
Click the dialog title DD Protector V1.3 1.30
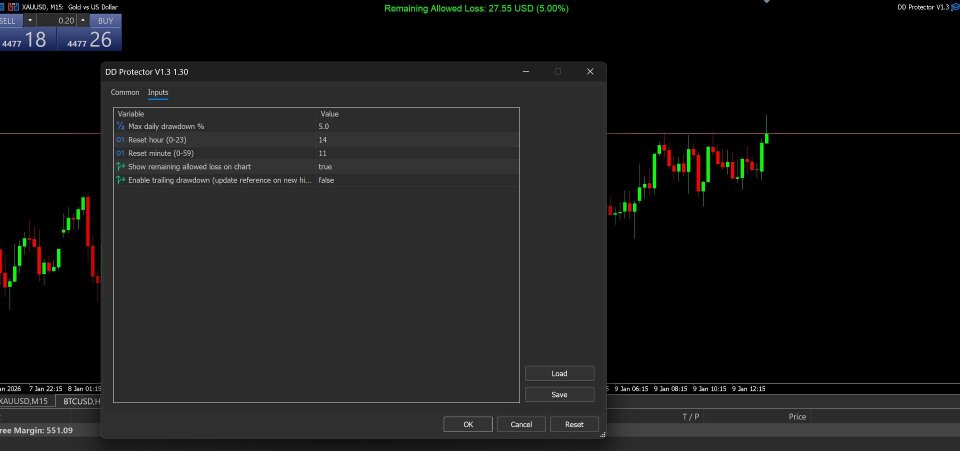tap(147, 72)
